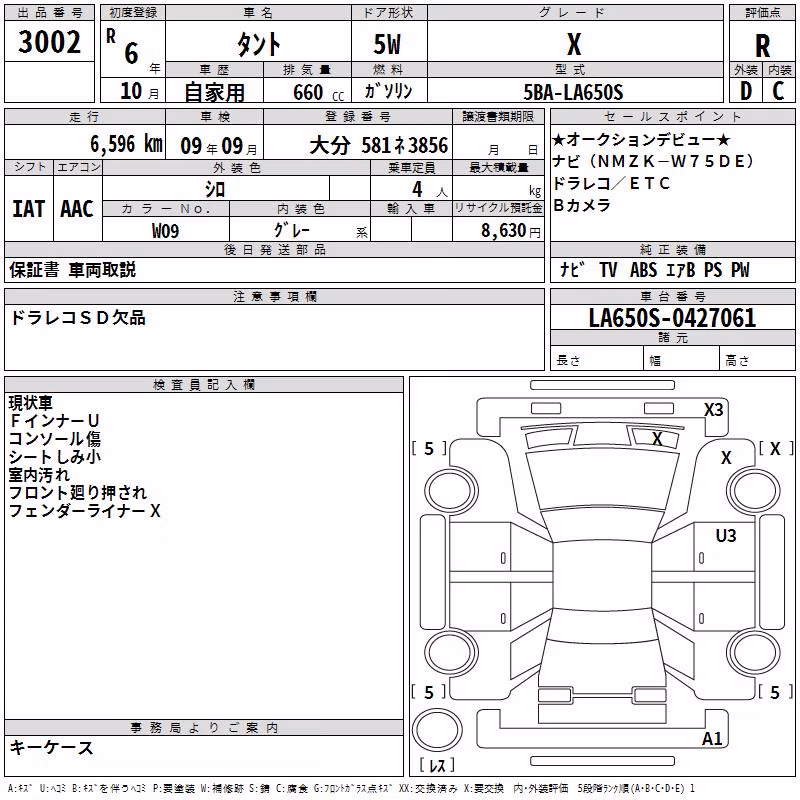Screen dimensions: 800x800
Task: Click first registration month 10月
Action: coord(139,91)
